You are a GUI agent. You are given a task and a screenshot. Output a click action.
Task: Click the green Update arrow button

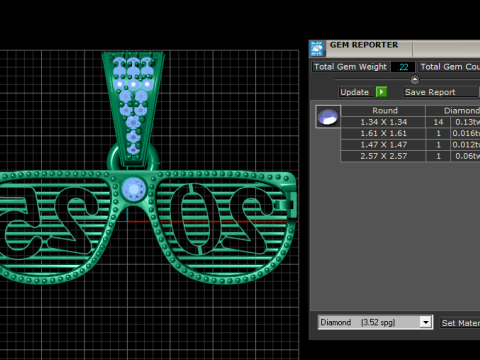coord(381,92)
